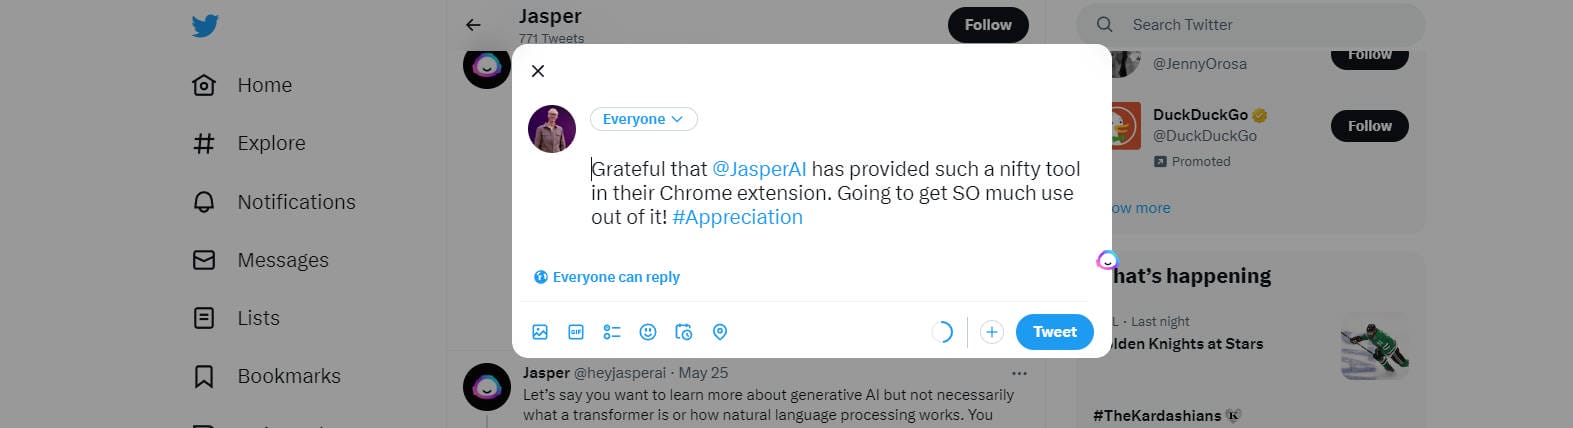Tag a location on the tweet

tap(720, 332)
